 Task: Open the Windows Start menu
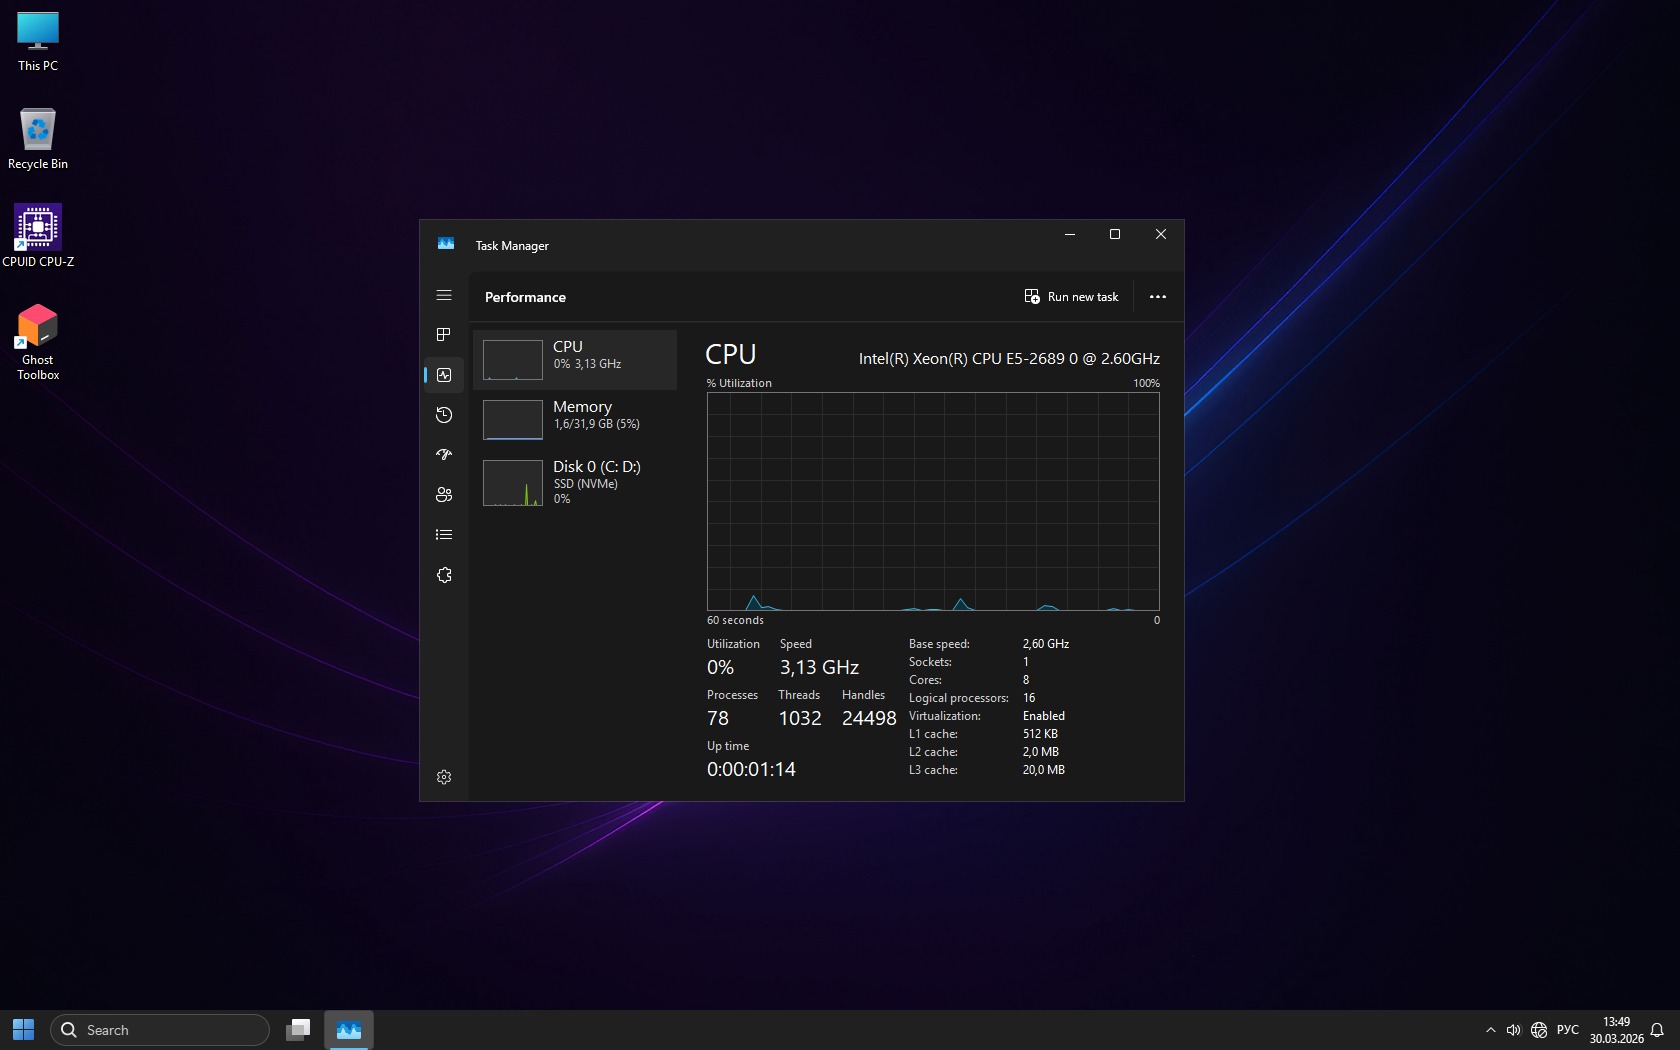pos(24,1030)
